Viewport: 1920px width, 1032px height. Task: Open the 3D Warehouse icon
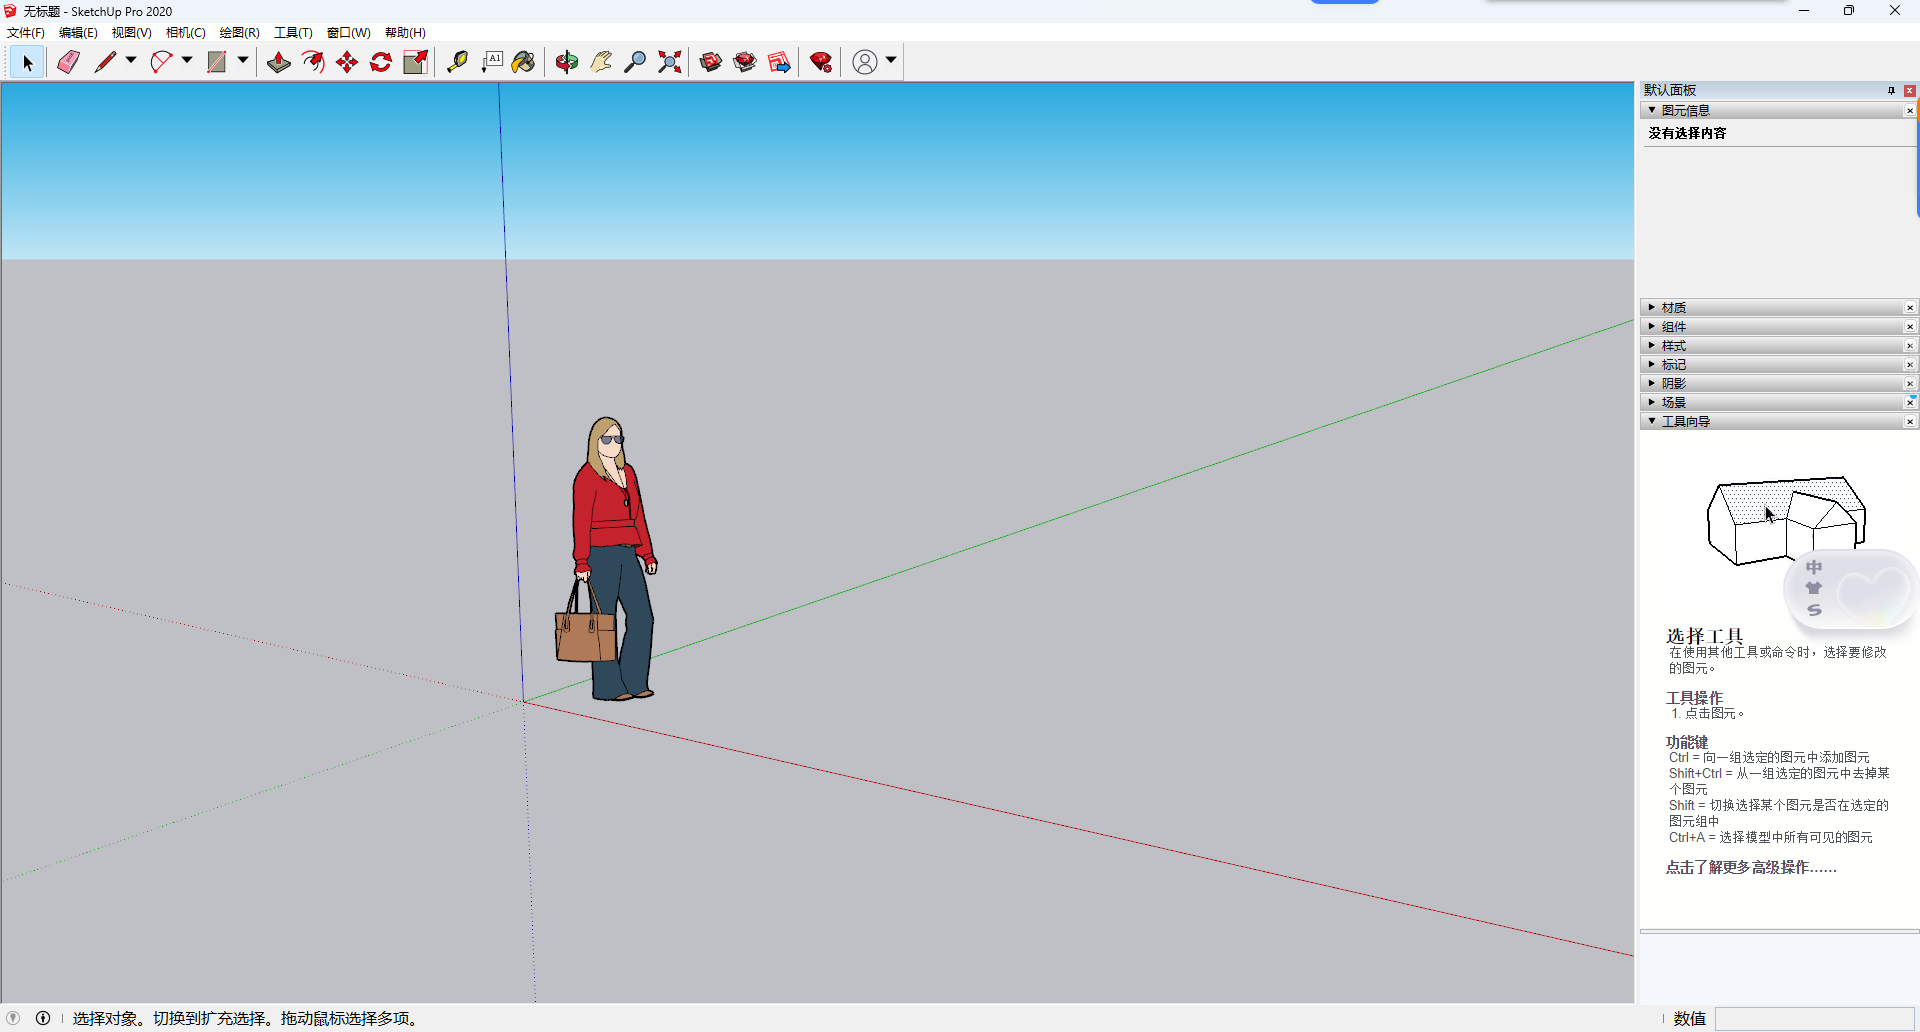710,61
